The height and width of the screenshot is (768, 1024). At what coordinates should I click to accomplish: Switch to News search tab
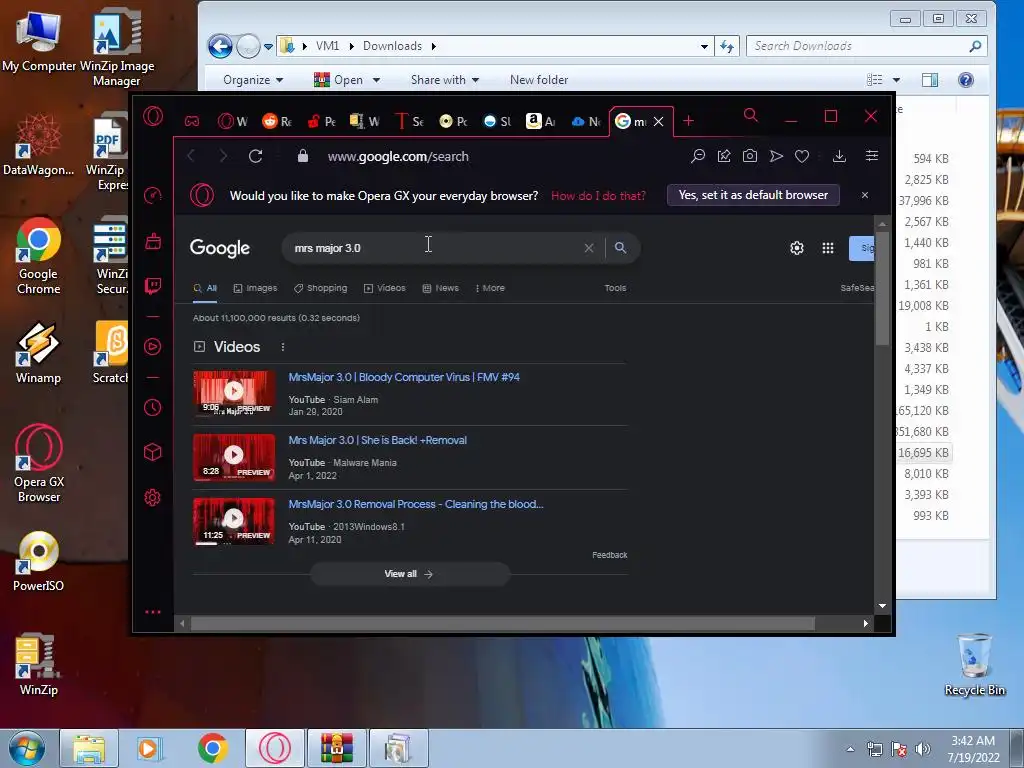pos(441,288)
